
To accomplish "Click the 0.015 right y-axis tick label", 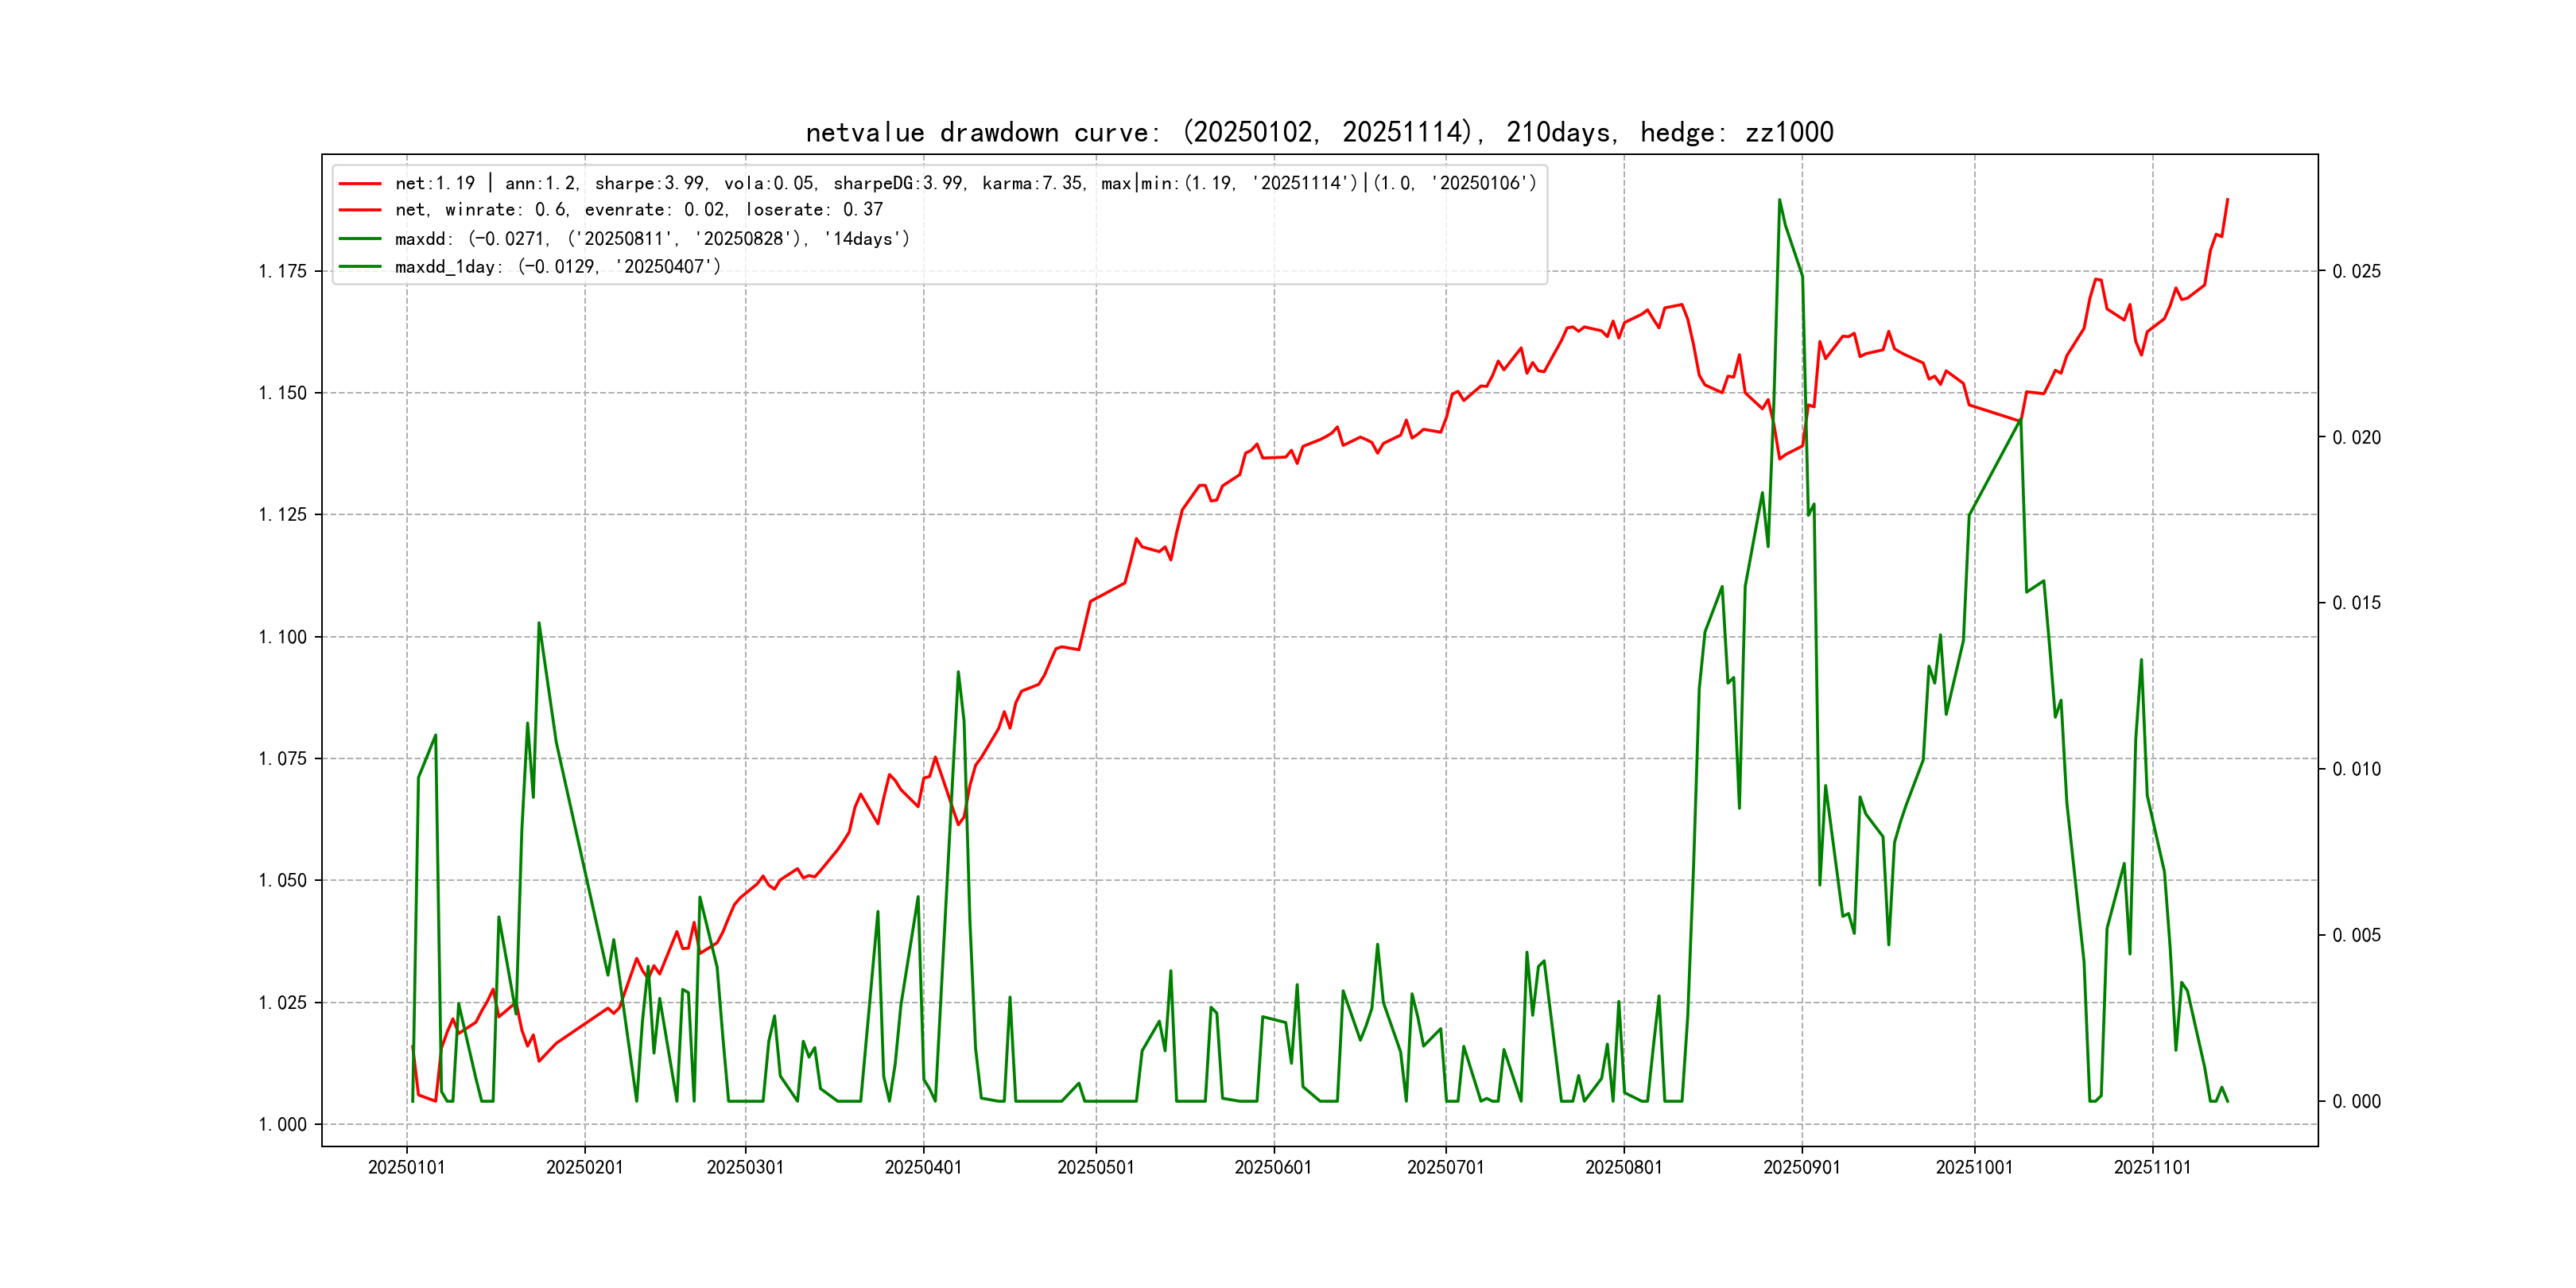I will click(x=2356, y=603).
